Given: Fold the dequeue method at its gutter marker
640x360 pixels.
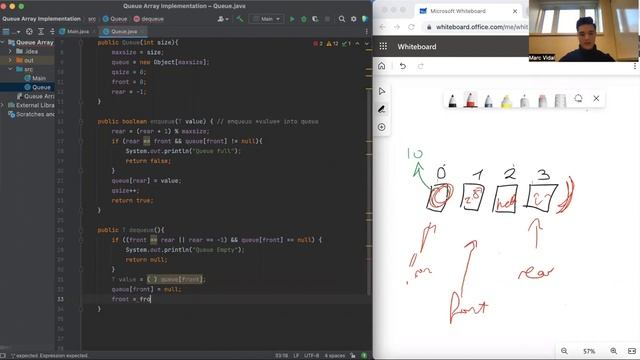Looking at the screenshot, I should pyautogui.click(x=81, y=230).
